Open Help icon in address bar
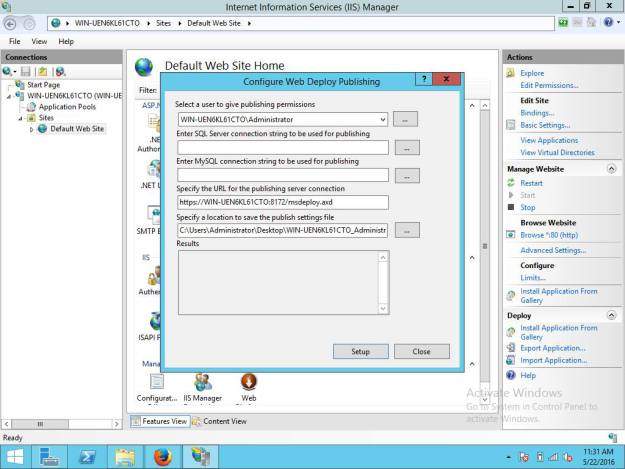Screen dimensions: 625x469 click(608, 22)
